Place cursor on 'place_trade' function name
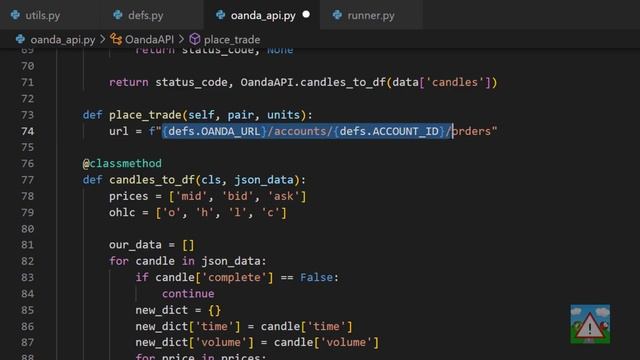The width and height of the screenshot is (640, 360). (x=145, y=115)
